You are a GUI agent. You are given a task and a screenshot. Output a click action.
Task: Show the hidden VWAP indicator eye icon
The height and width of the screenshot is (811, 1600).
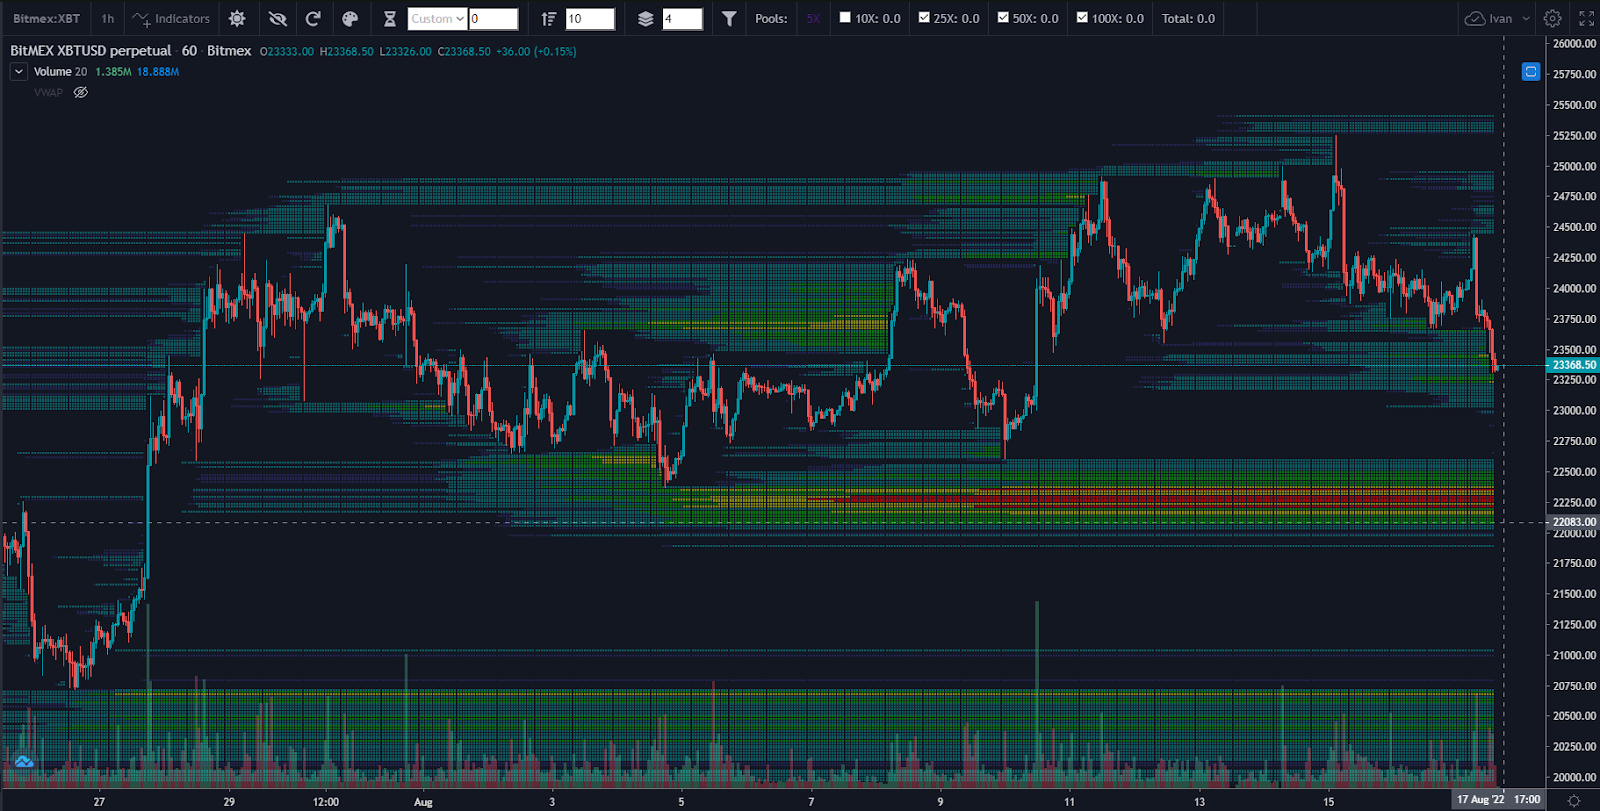pyautogui.click(x=81, y=92)
